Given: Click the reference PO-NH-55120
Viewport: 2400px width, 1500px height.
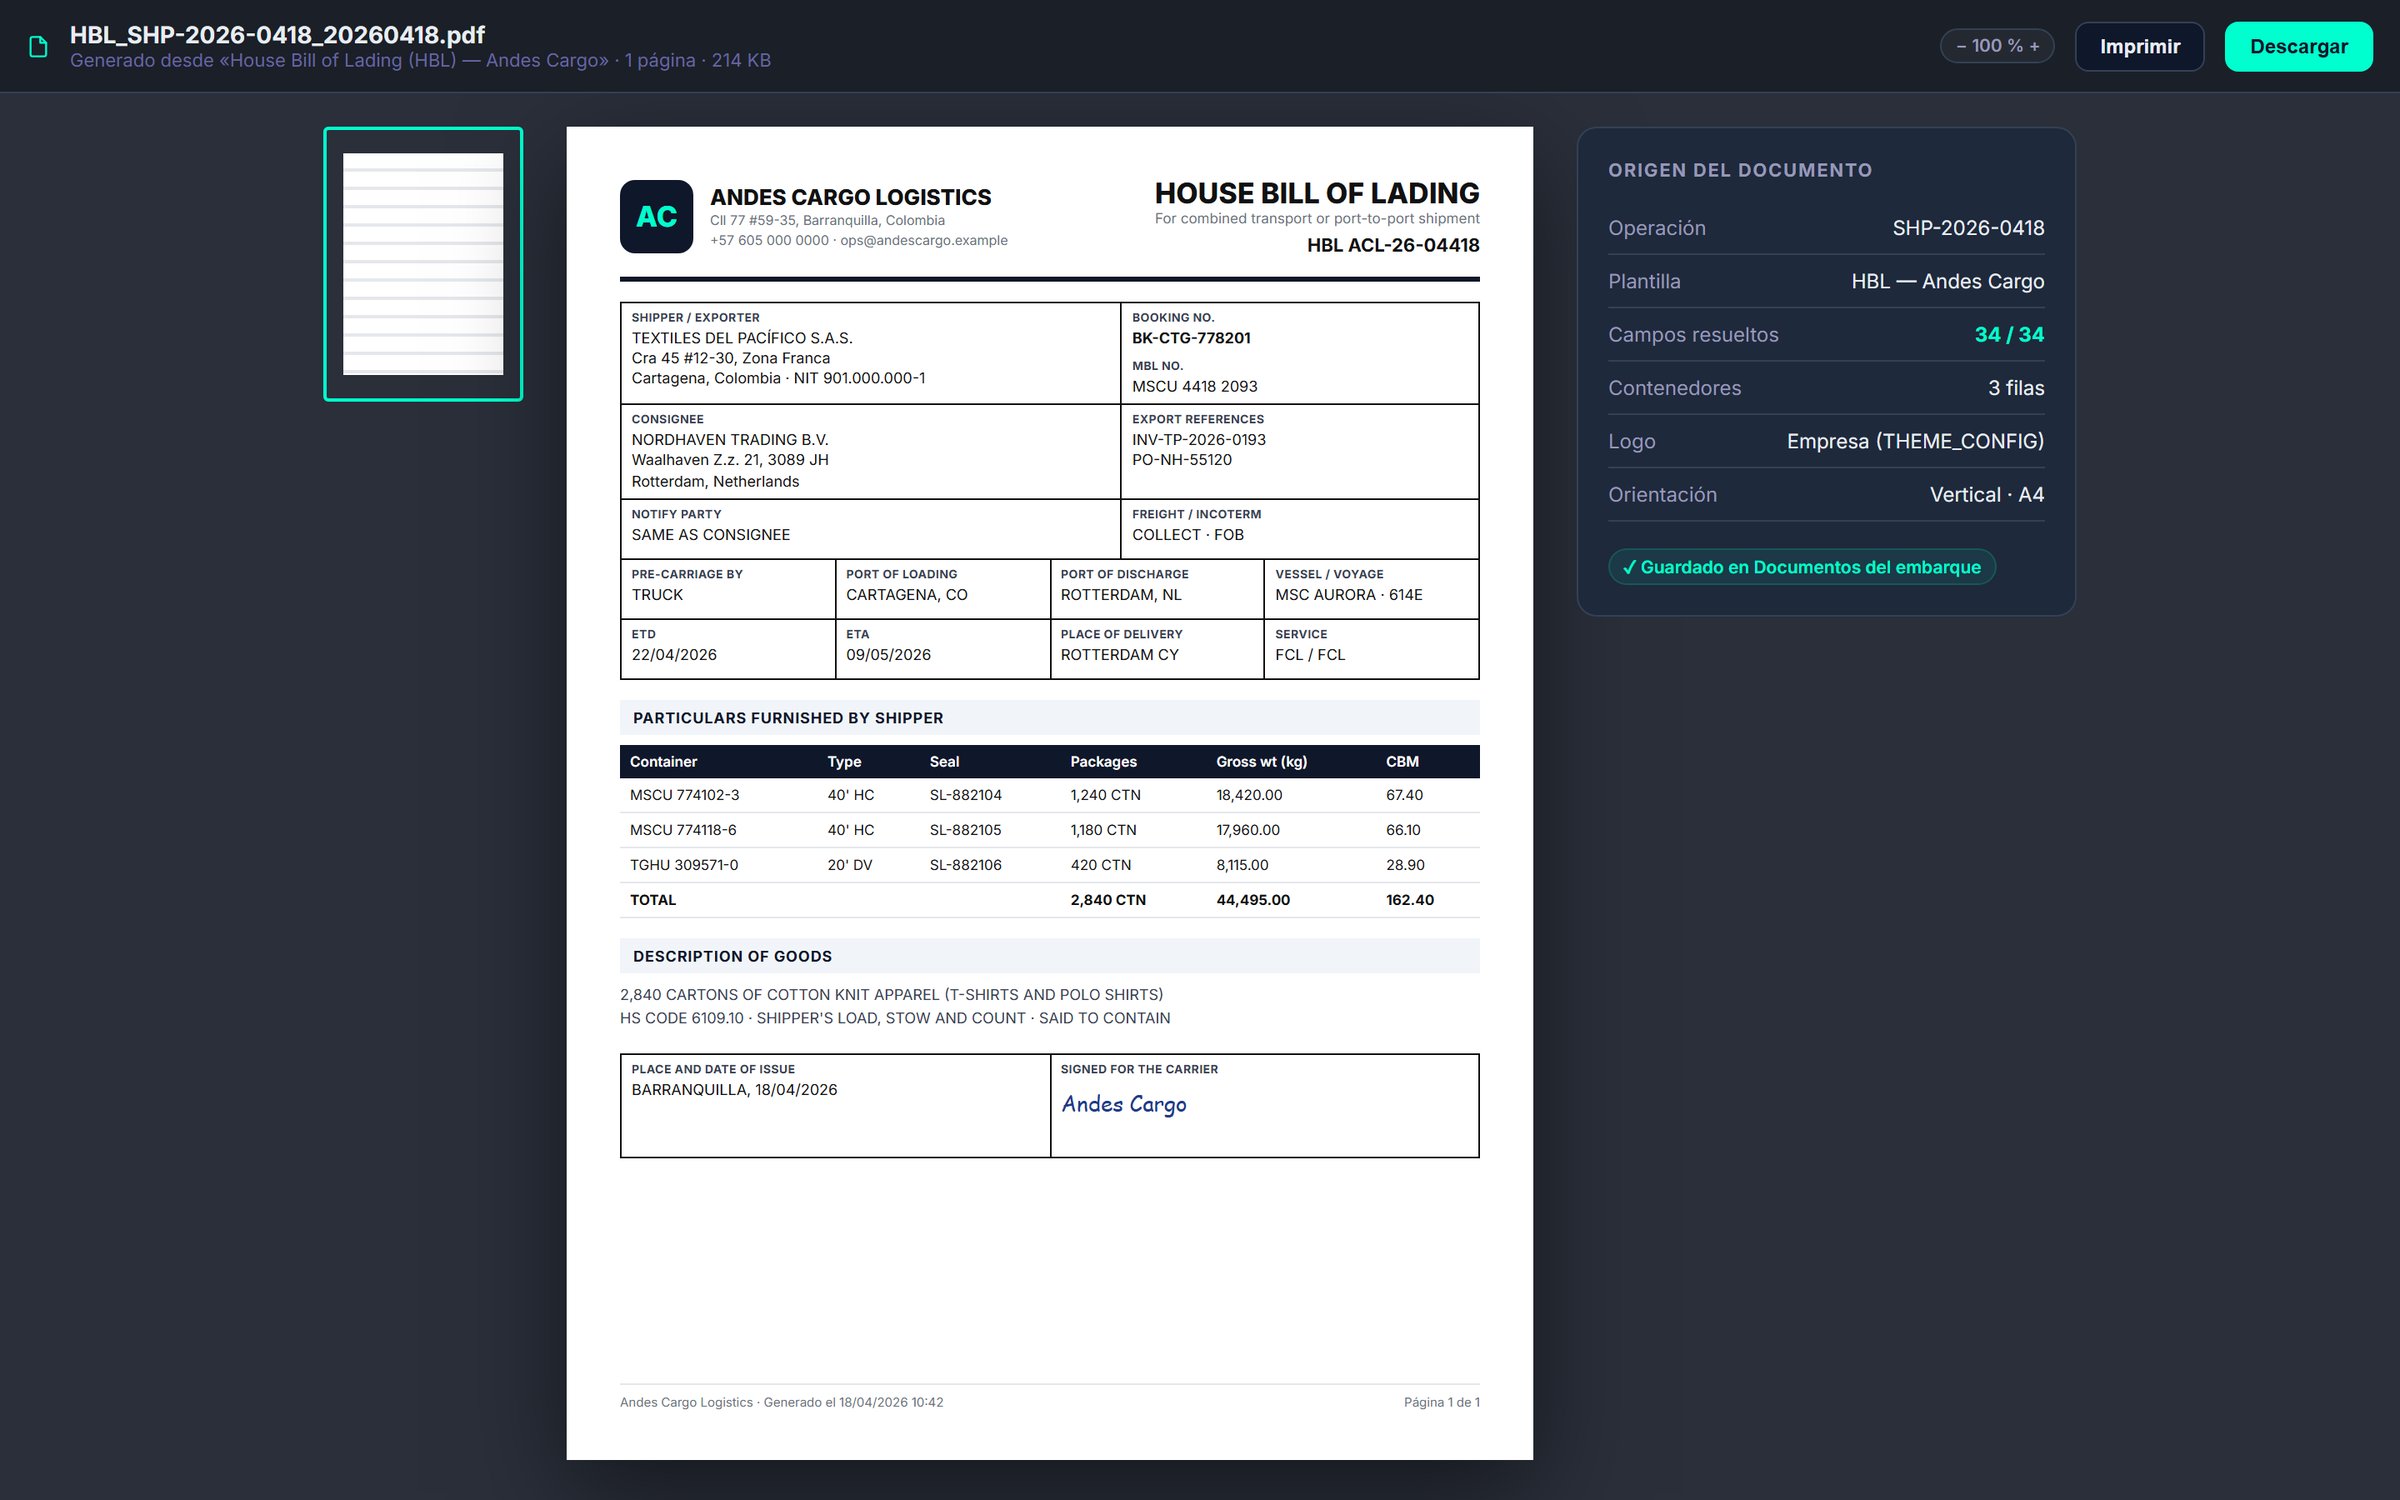Looking at the screenshot, I should point(1182,460).
